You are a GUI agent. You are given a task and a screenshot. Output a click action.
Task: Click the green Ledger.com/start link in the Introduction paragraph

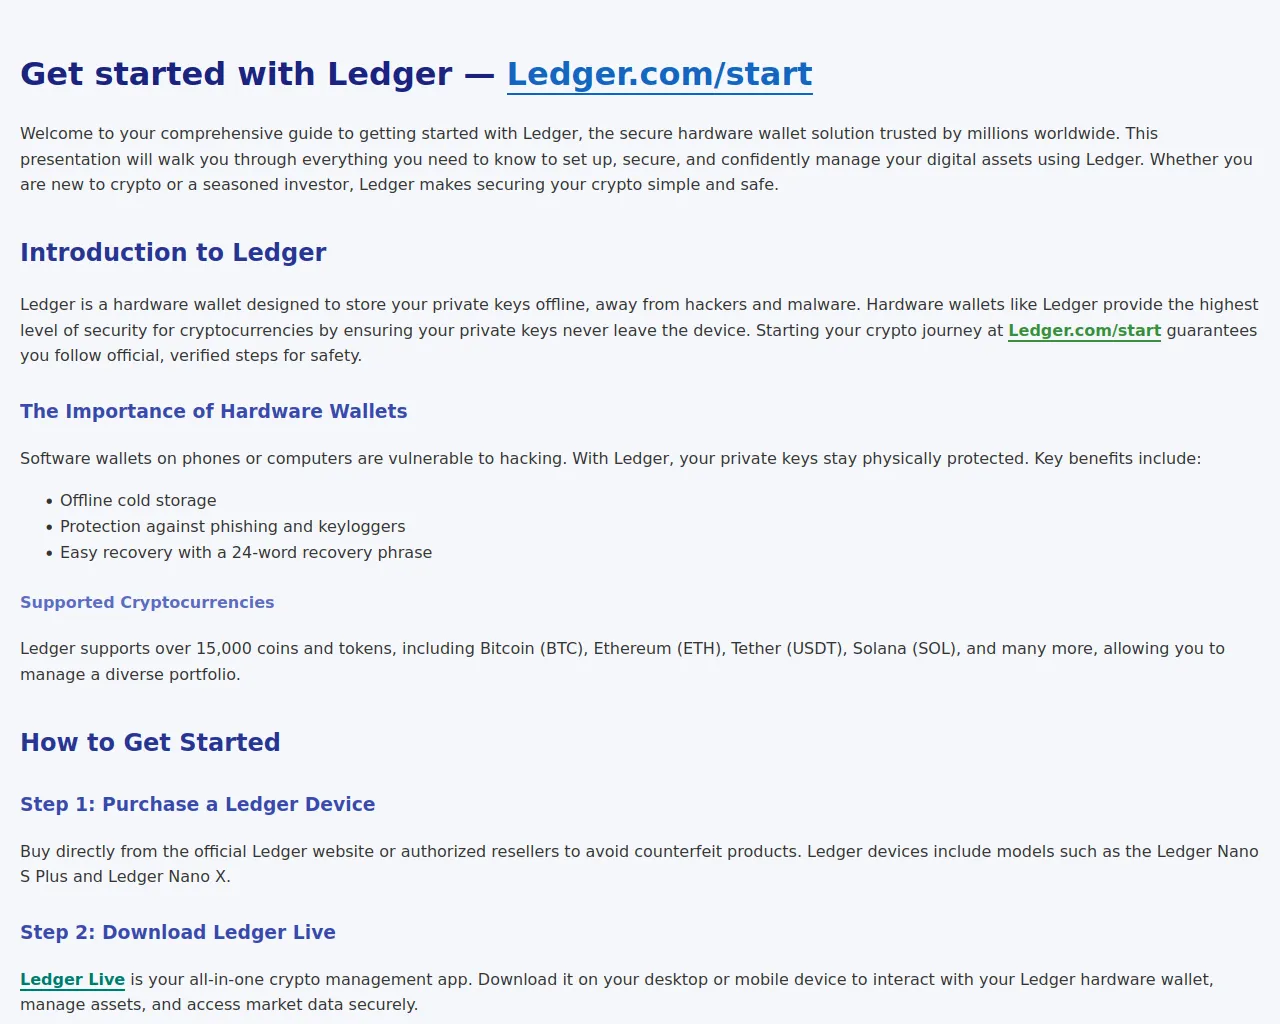(x=1084, y=330)
